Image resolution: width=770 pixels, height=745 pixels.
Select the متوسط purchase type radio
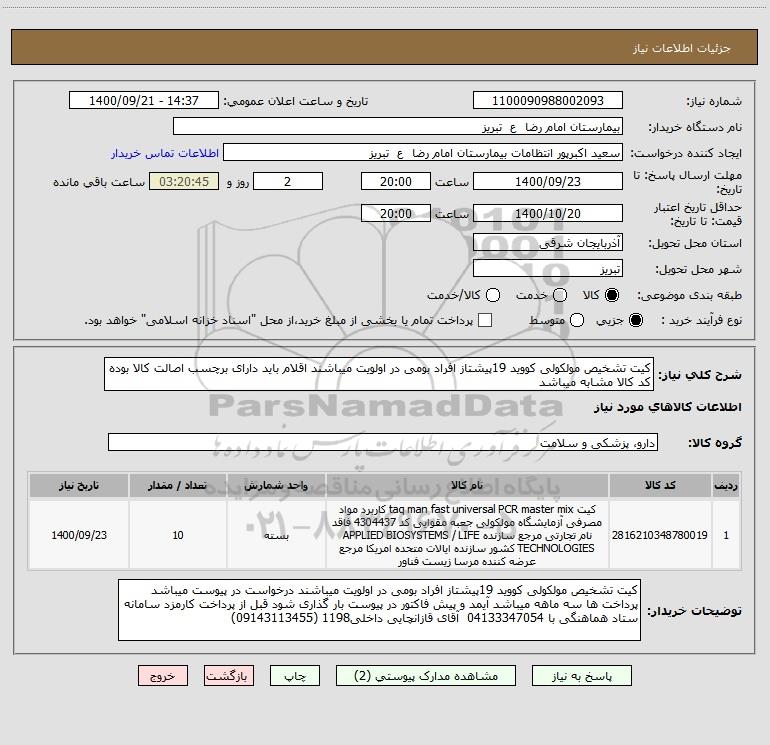[x=577, y=320]
